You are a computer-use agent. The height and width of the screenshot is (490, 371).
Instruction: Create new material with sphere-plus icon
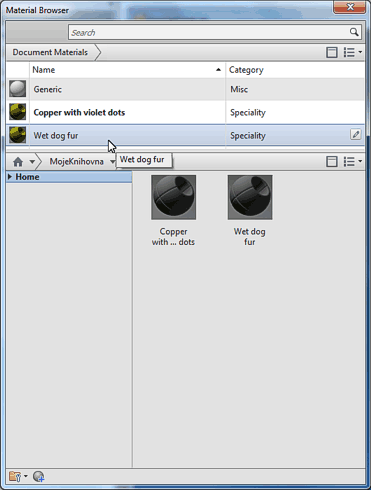tap(39, 477)
